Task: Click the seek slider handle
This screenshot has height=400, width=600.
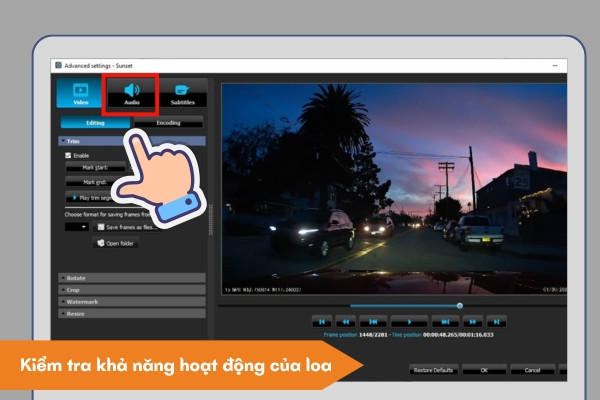Action: 460,305
